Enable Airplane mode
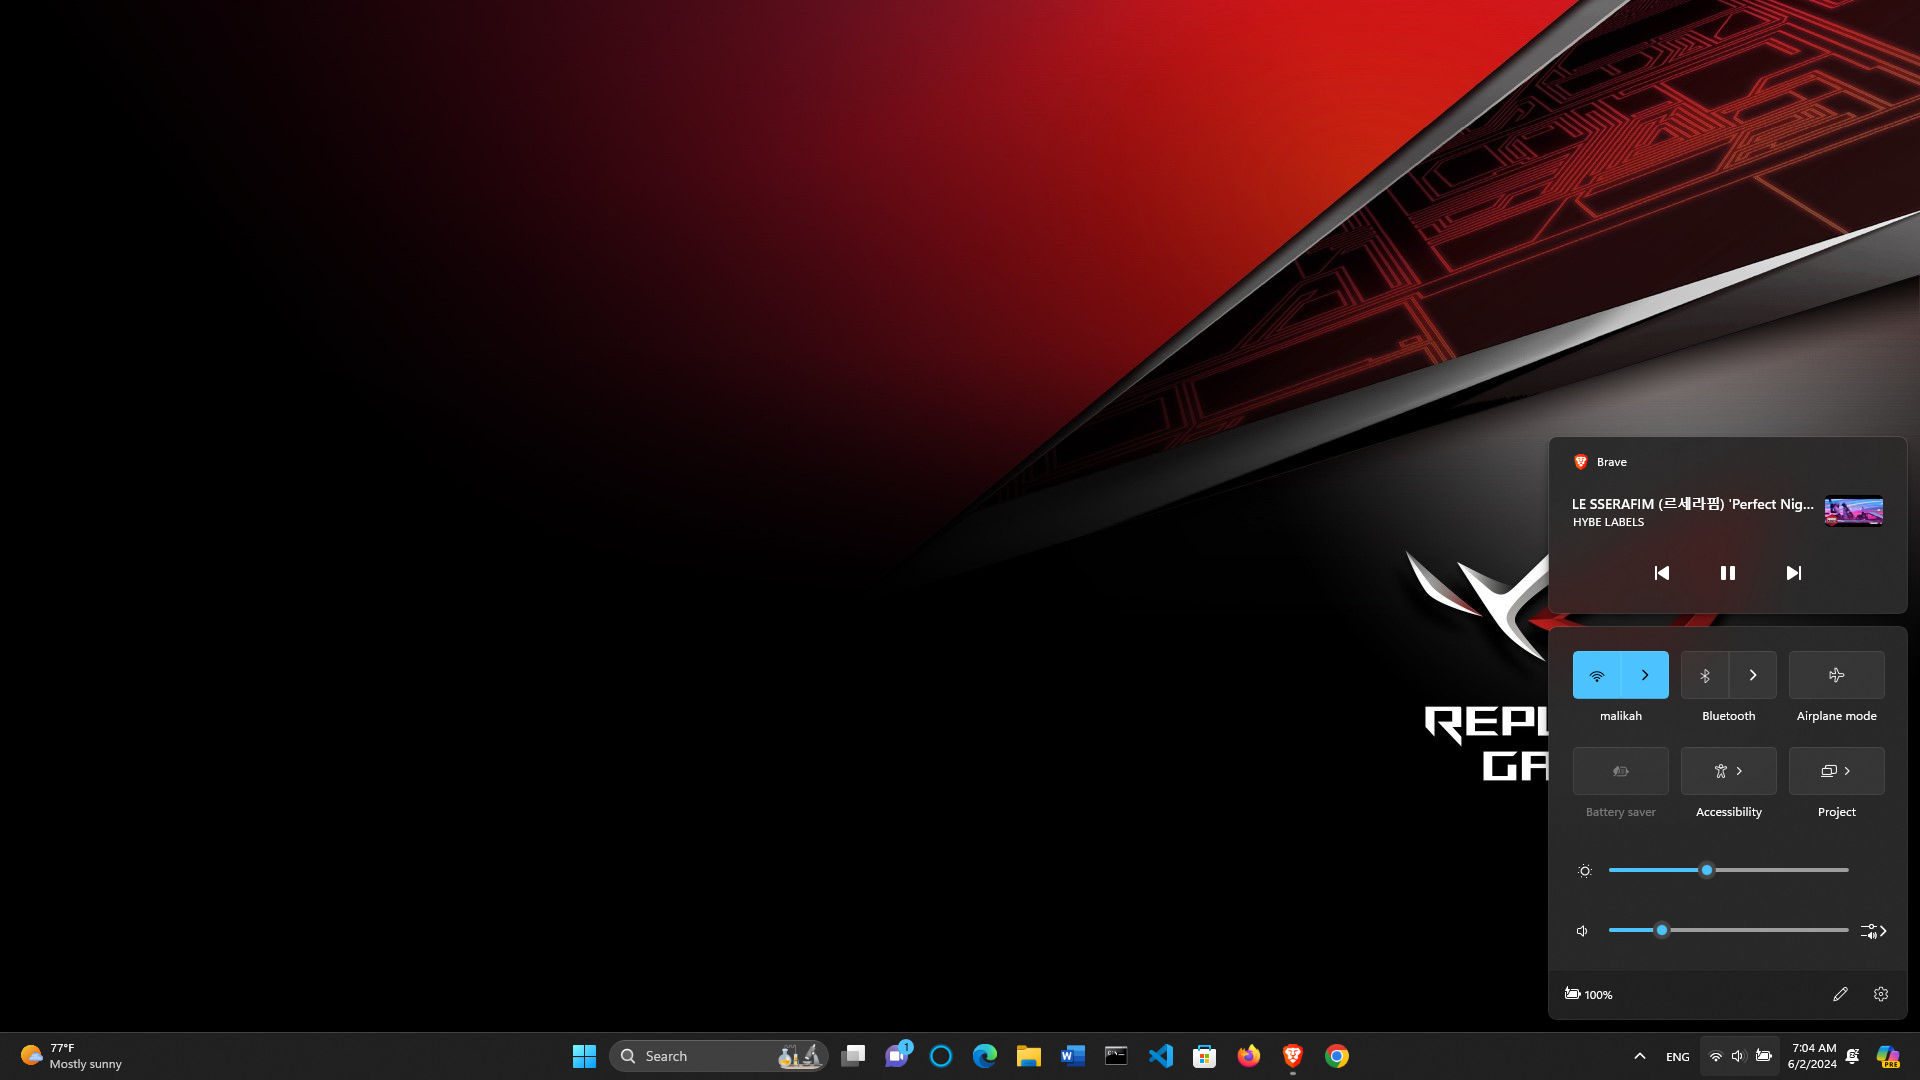The height and width of the screenshot is (1080, 1920). point(1836,675)
